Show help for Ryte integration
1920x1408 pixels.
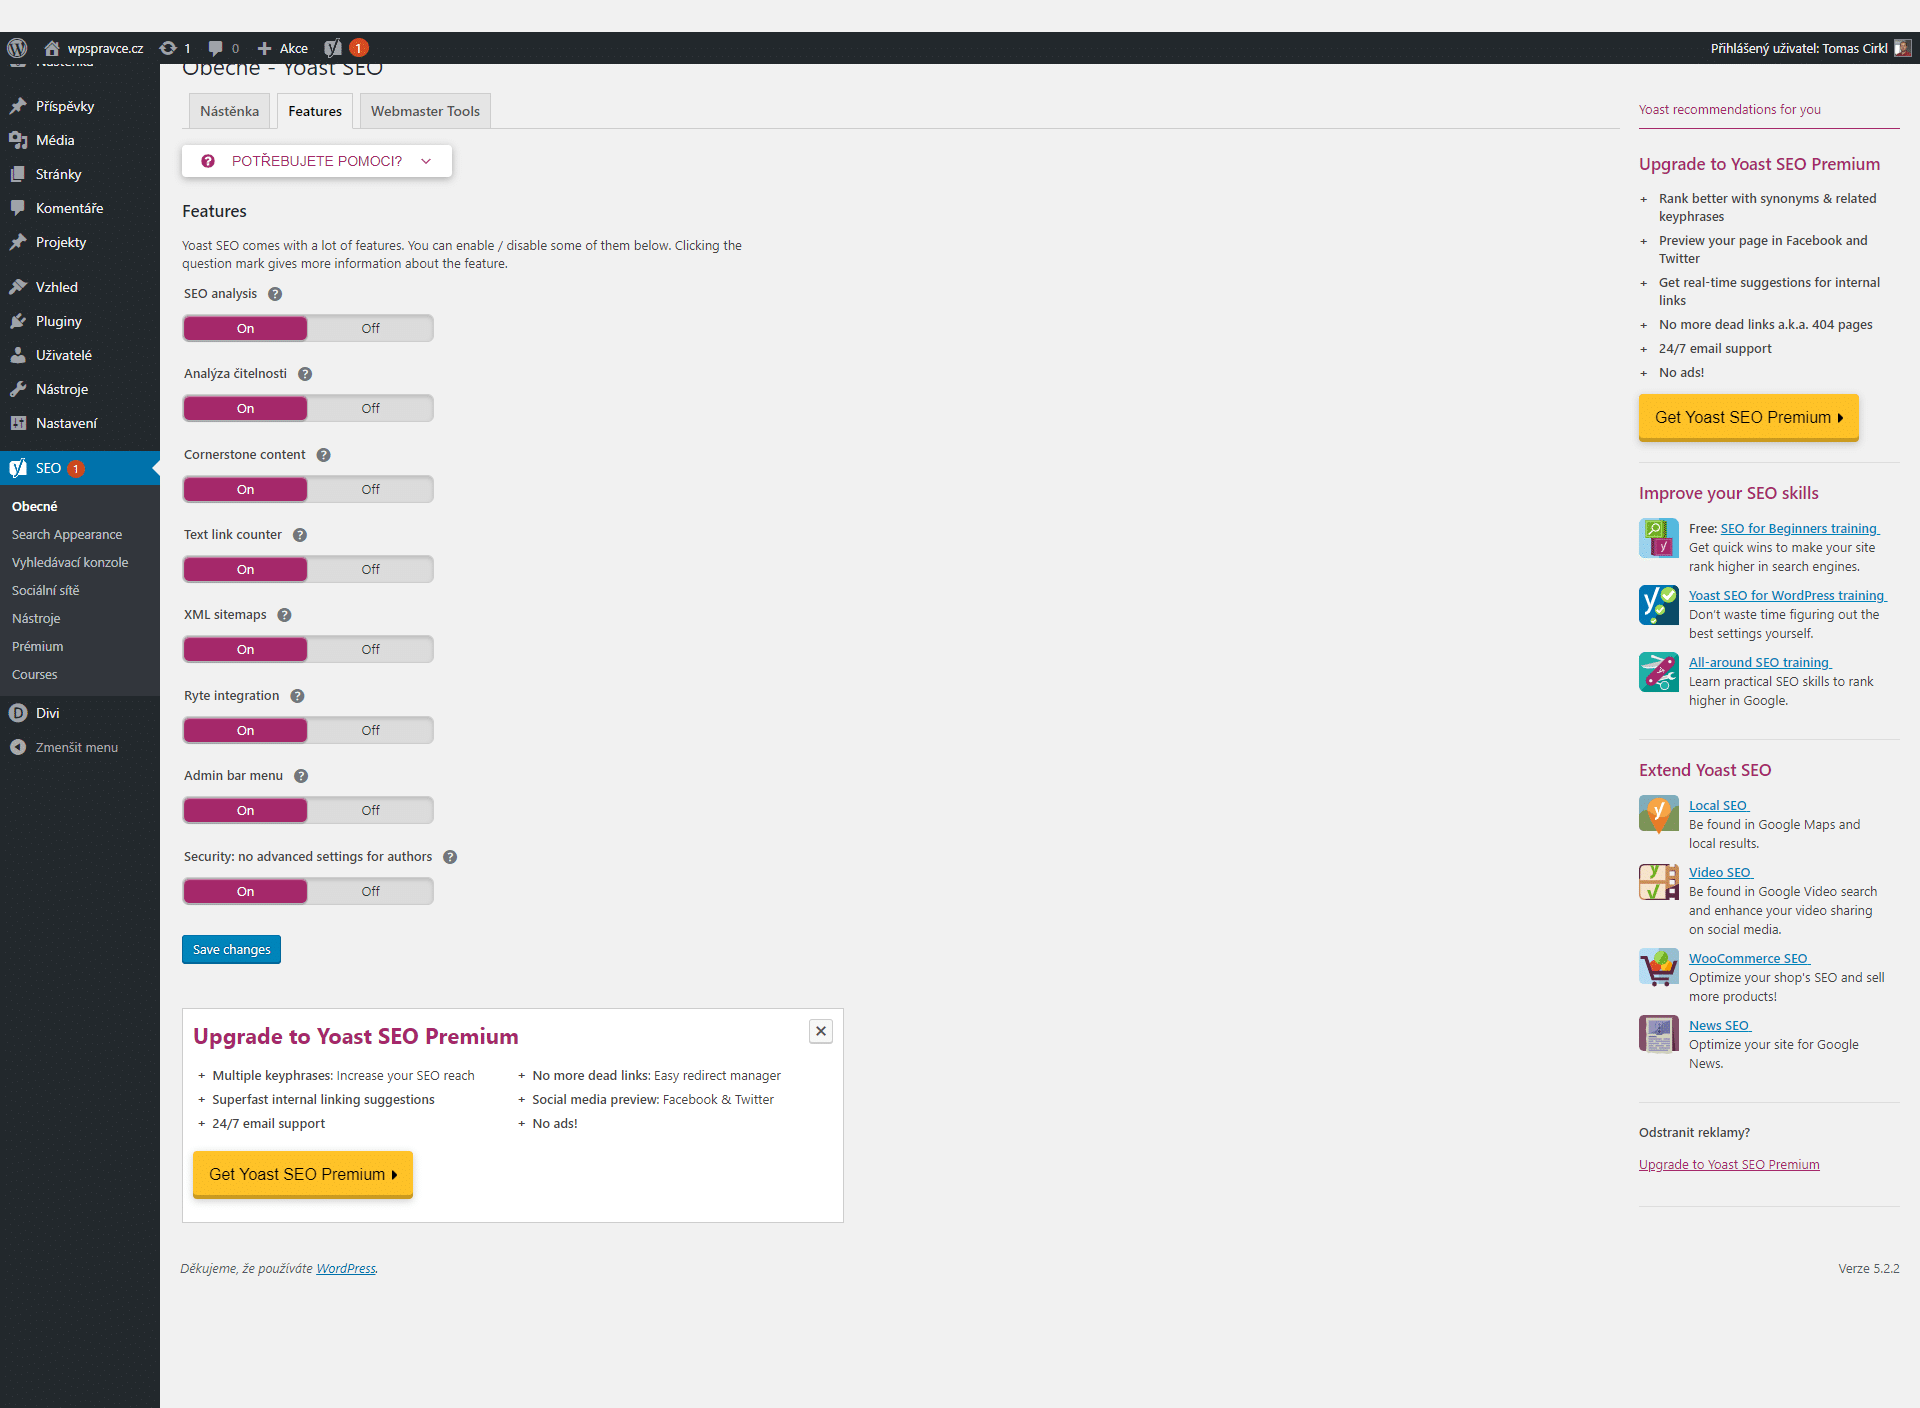point(297,696)
